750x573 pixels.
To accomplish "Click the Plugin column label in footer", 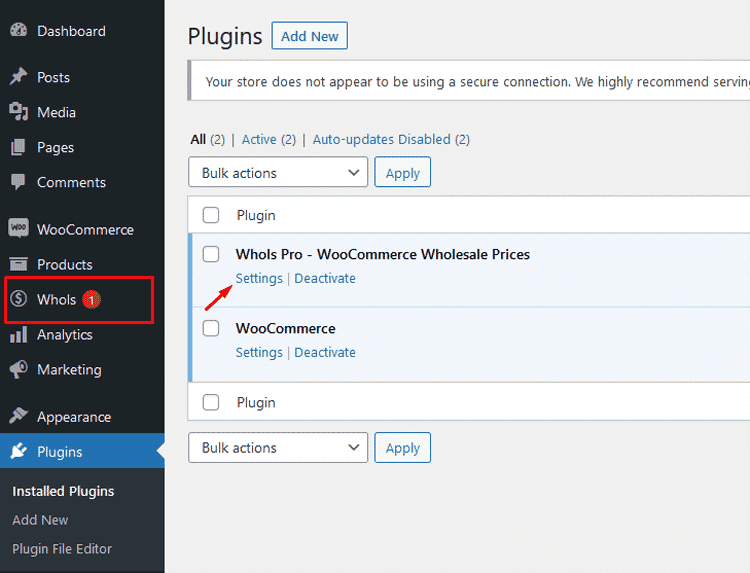I will 256,403.
